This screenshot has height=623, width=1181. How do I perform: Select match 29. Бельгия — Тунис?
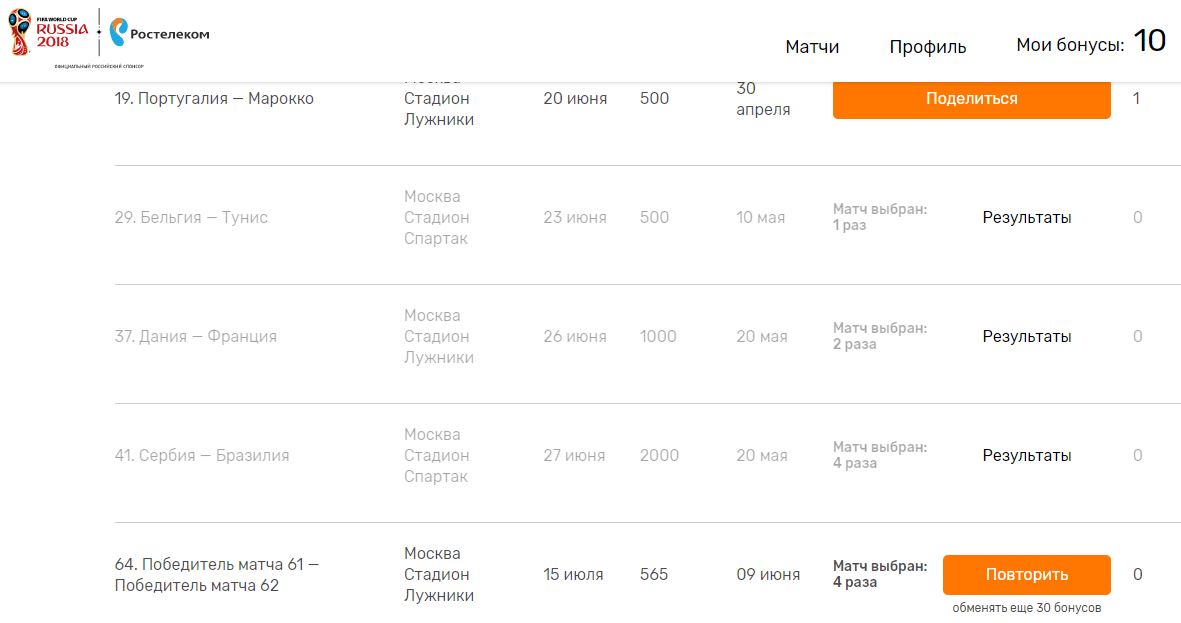(x=191, y=217)
